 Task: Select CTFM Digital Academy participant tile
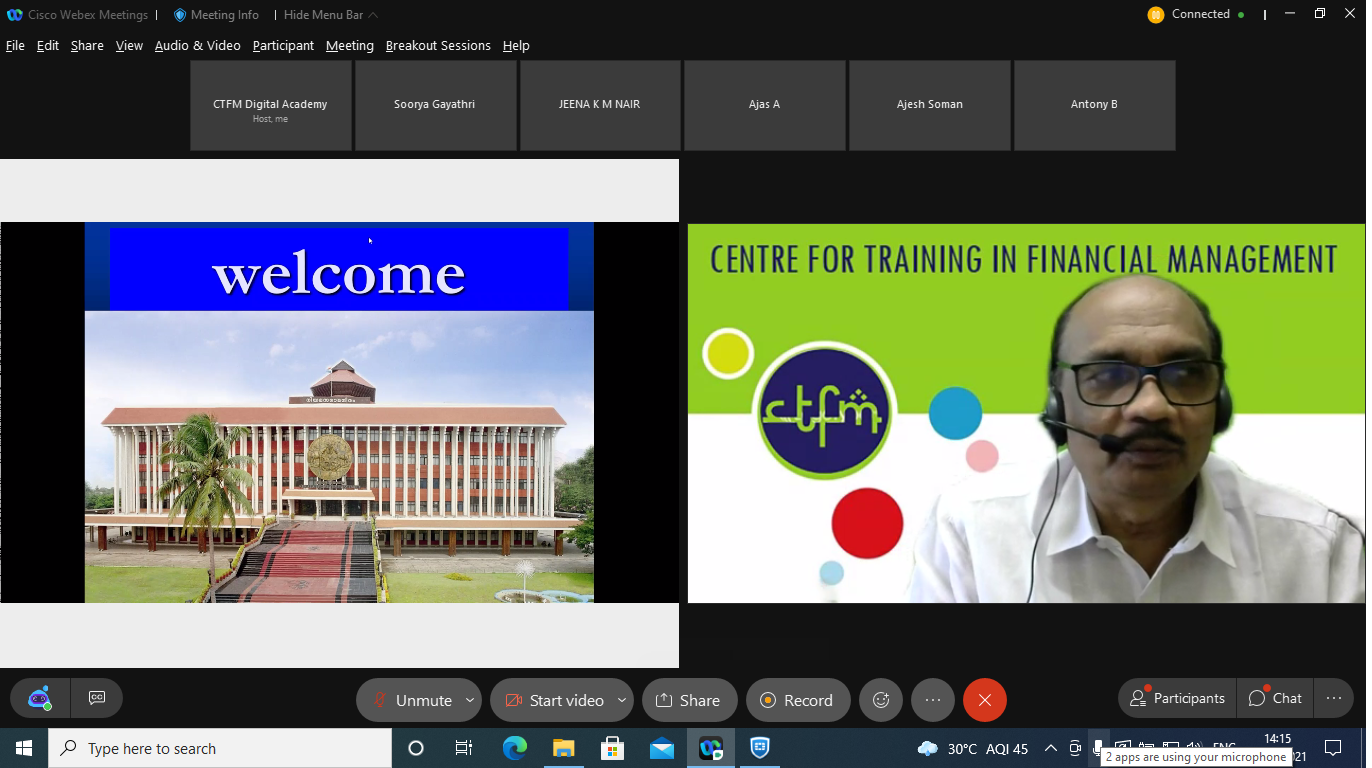pyautogui.click(x=271, y=105)
